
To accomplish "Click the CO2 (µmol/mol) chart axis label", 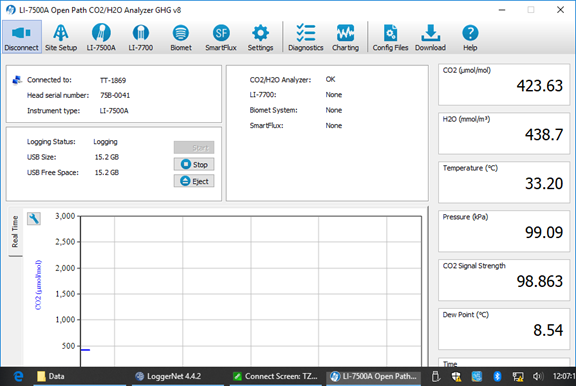I will 38,285.
